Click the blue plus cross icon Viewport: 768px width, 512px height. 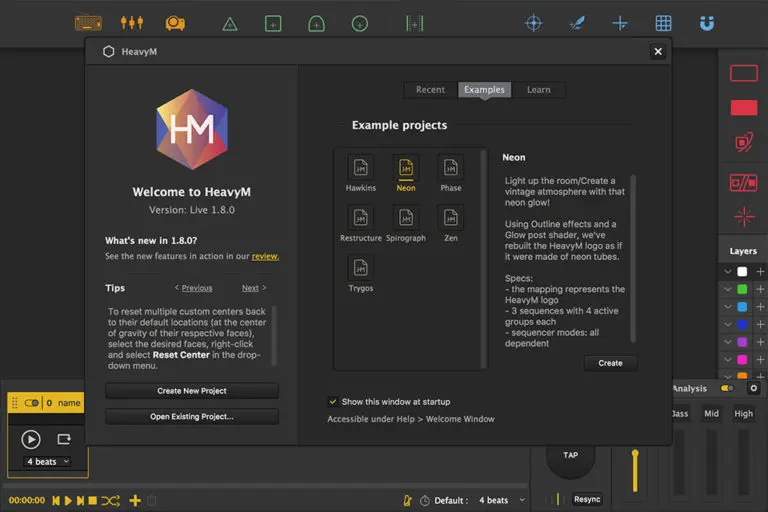pyautogui.click(x=620, y=23)
